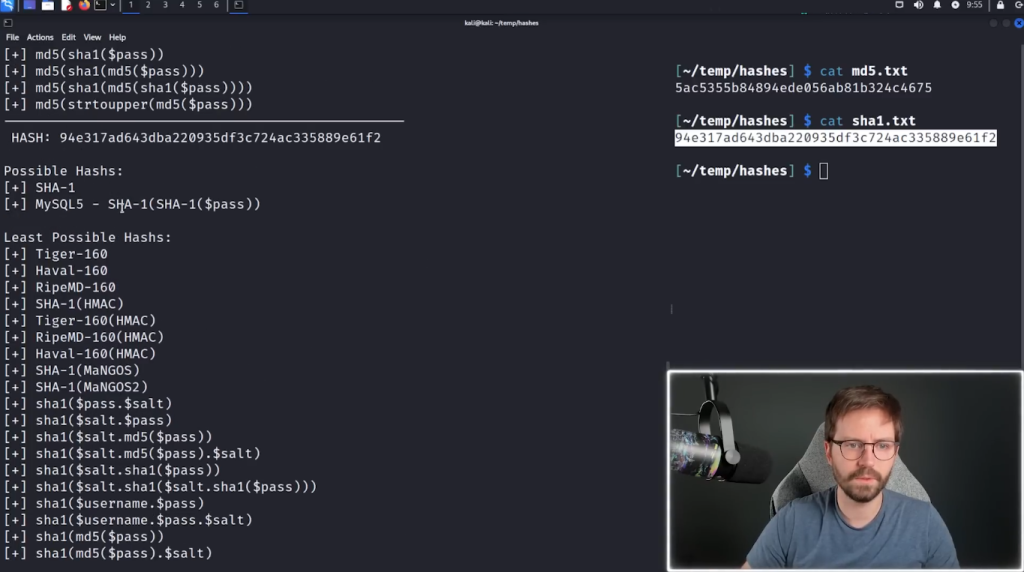Click the RipeMD-160 line
Viewport: 1024px width, 572px height.
(x=59, y=287)
